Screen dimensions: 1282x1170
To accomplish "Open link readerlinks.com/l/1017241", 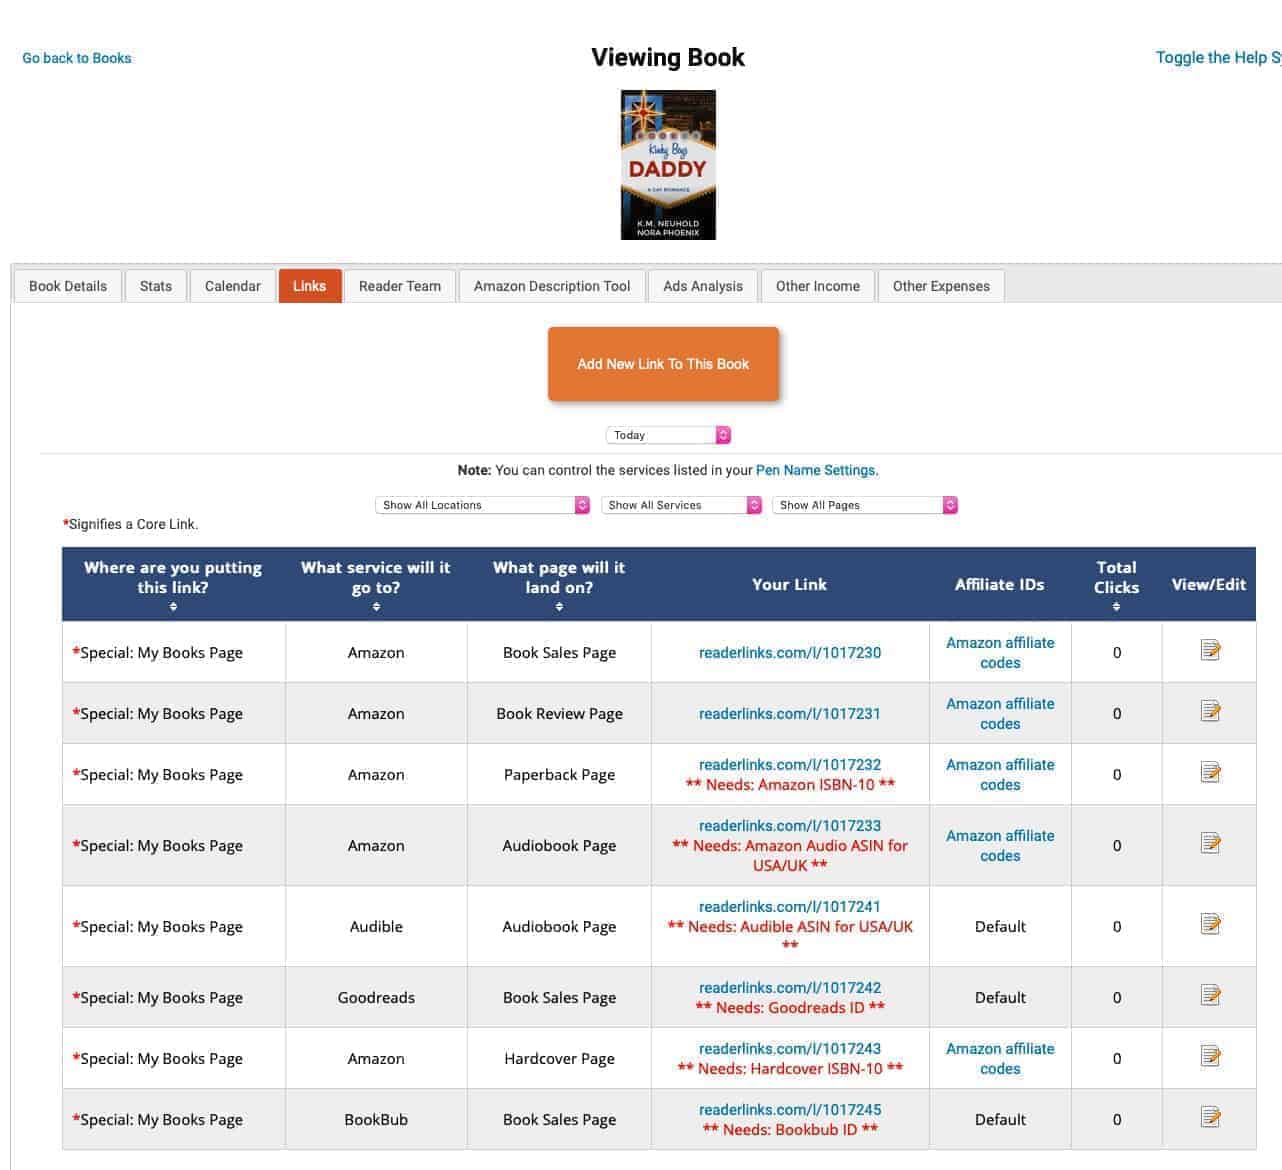I will click(x=790, y=907).
